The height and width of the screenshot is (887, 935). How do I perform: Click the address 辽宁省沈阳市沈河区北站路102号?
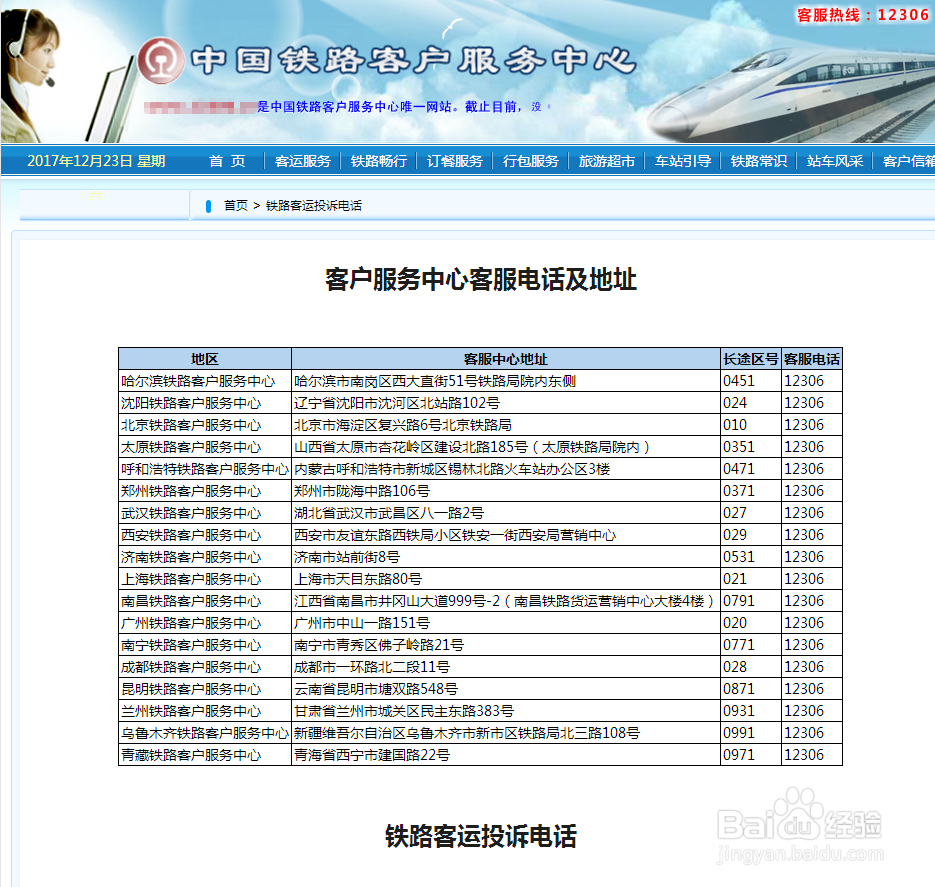click(x=397, y=403)
